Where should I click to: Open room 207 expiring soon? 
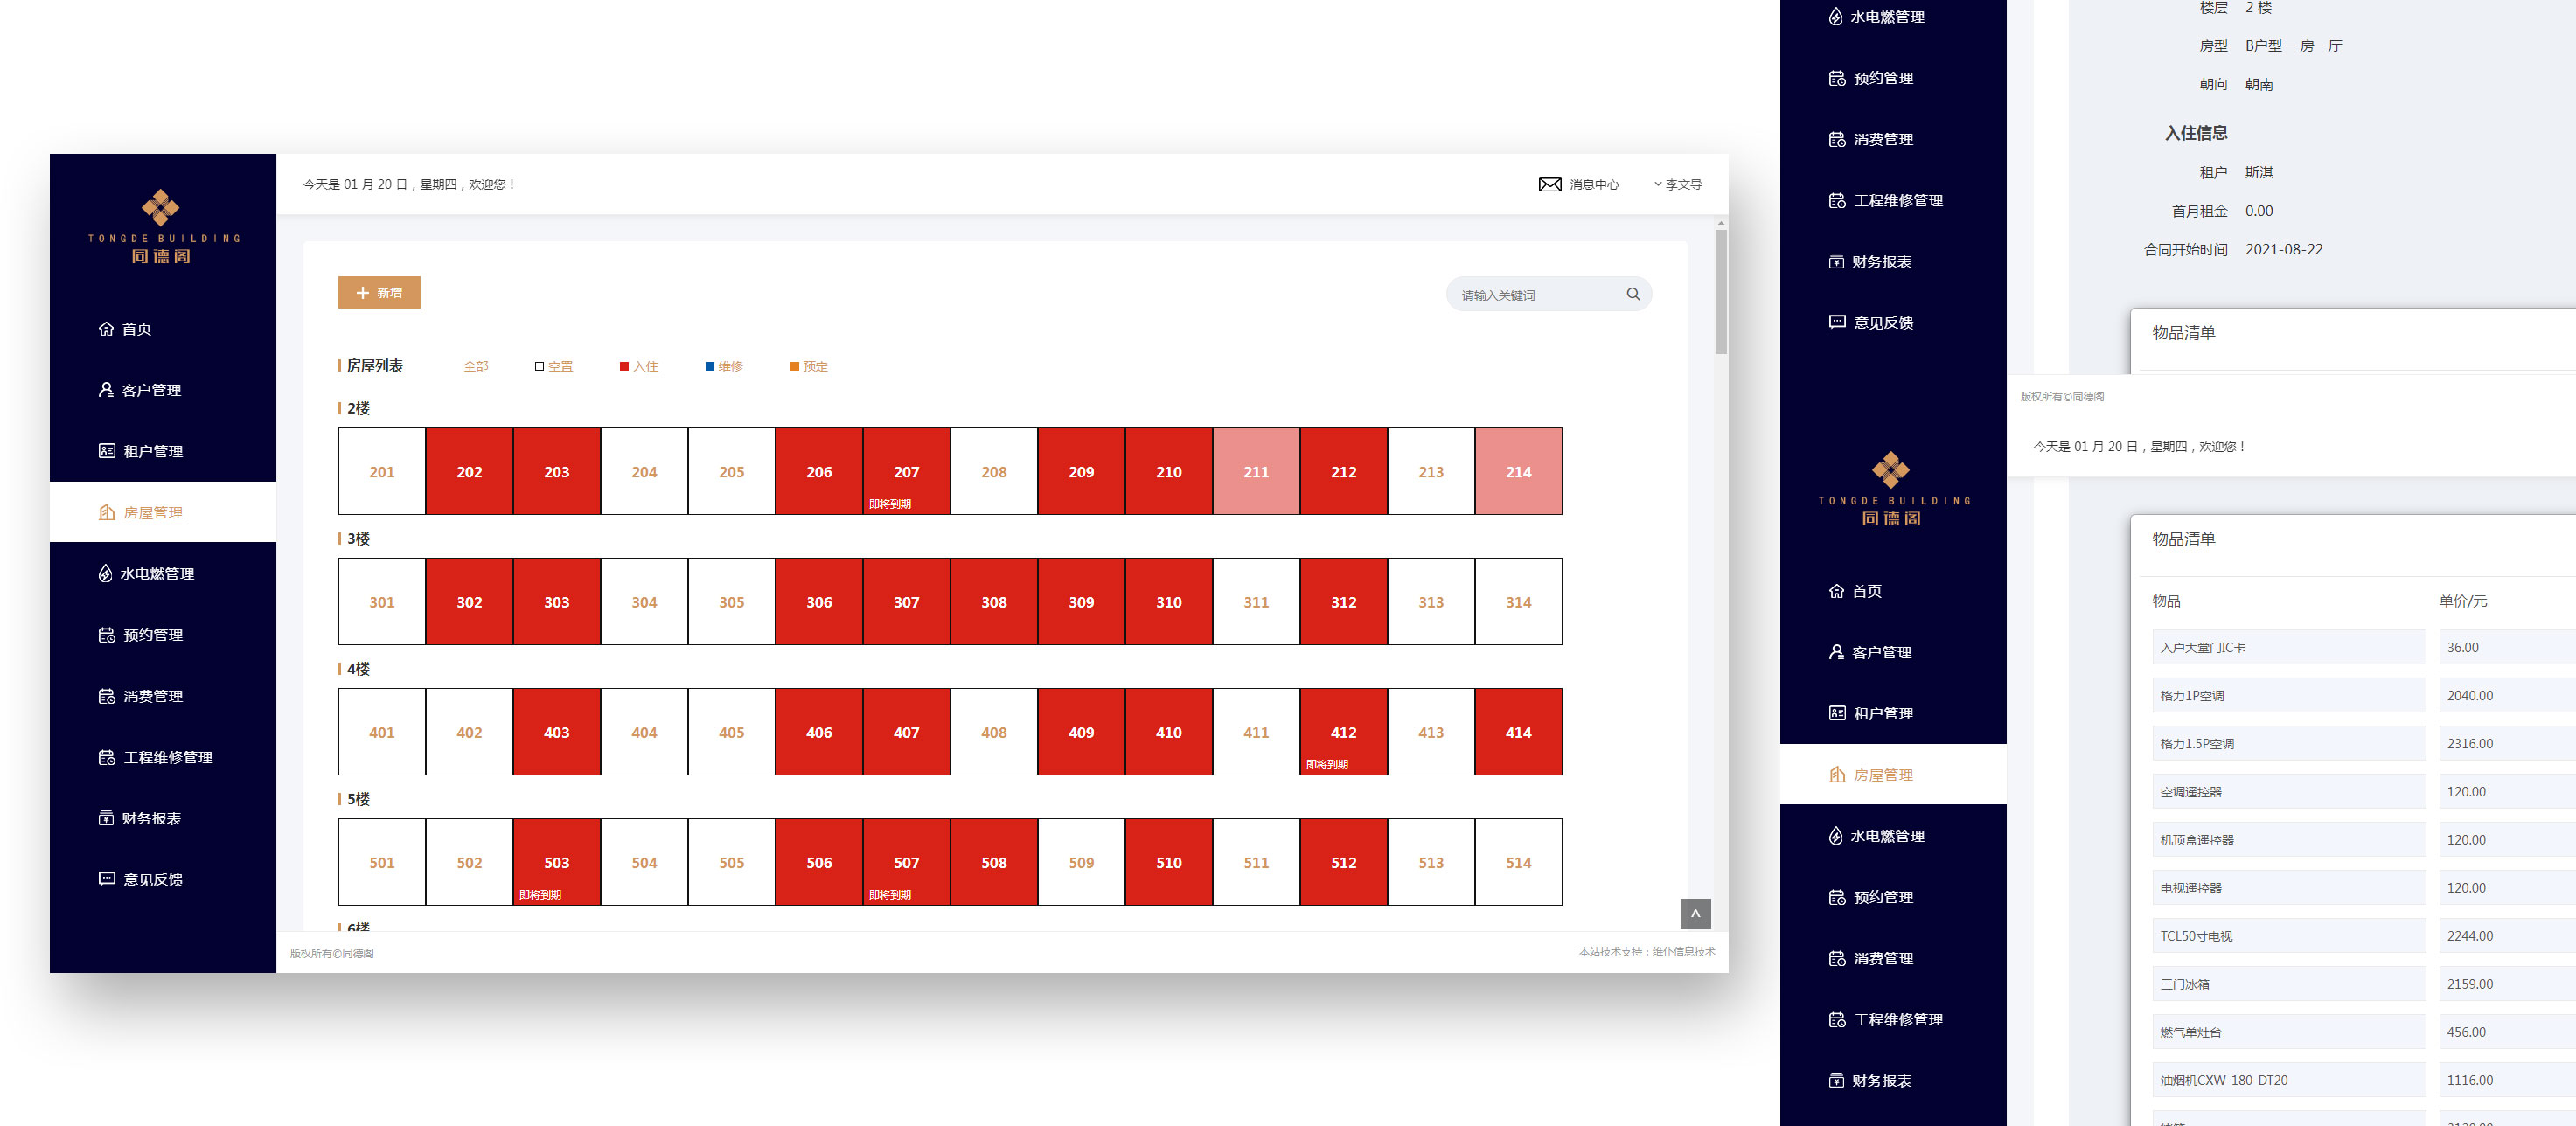coord(905,472)
